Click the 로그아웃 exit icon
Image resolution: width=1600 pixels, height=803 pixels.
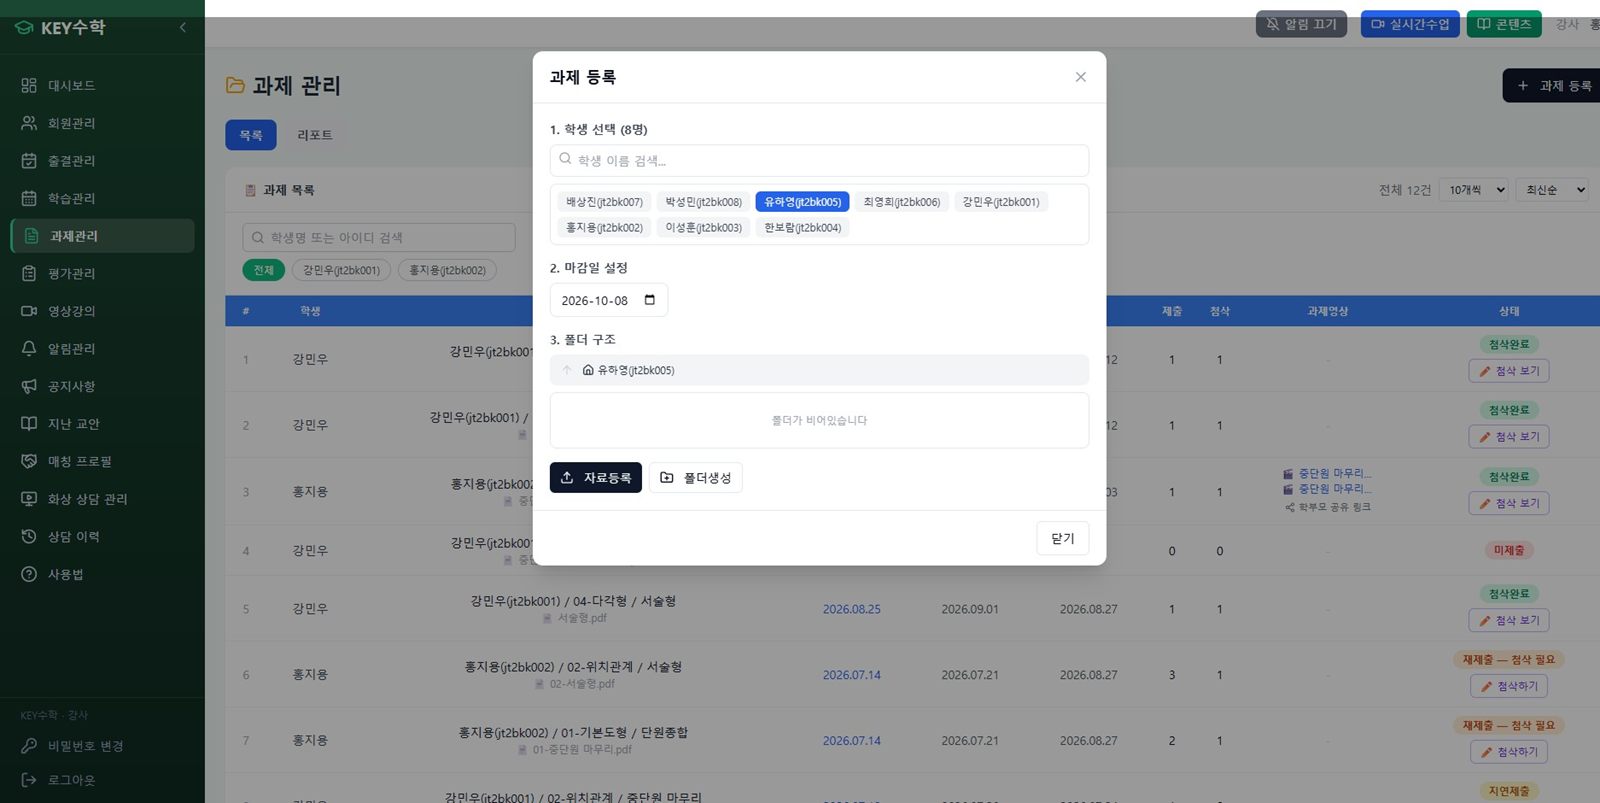(29, 780)
